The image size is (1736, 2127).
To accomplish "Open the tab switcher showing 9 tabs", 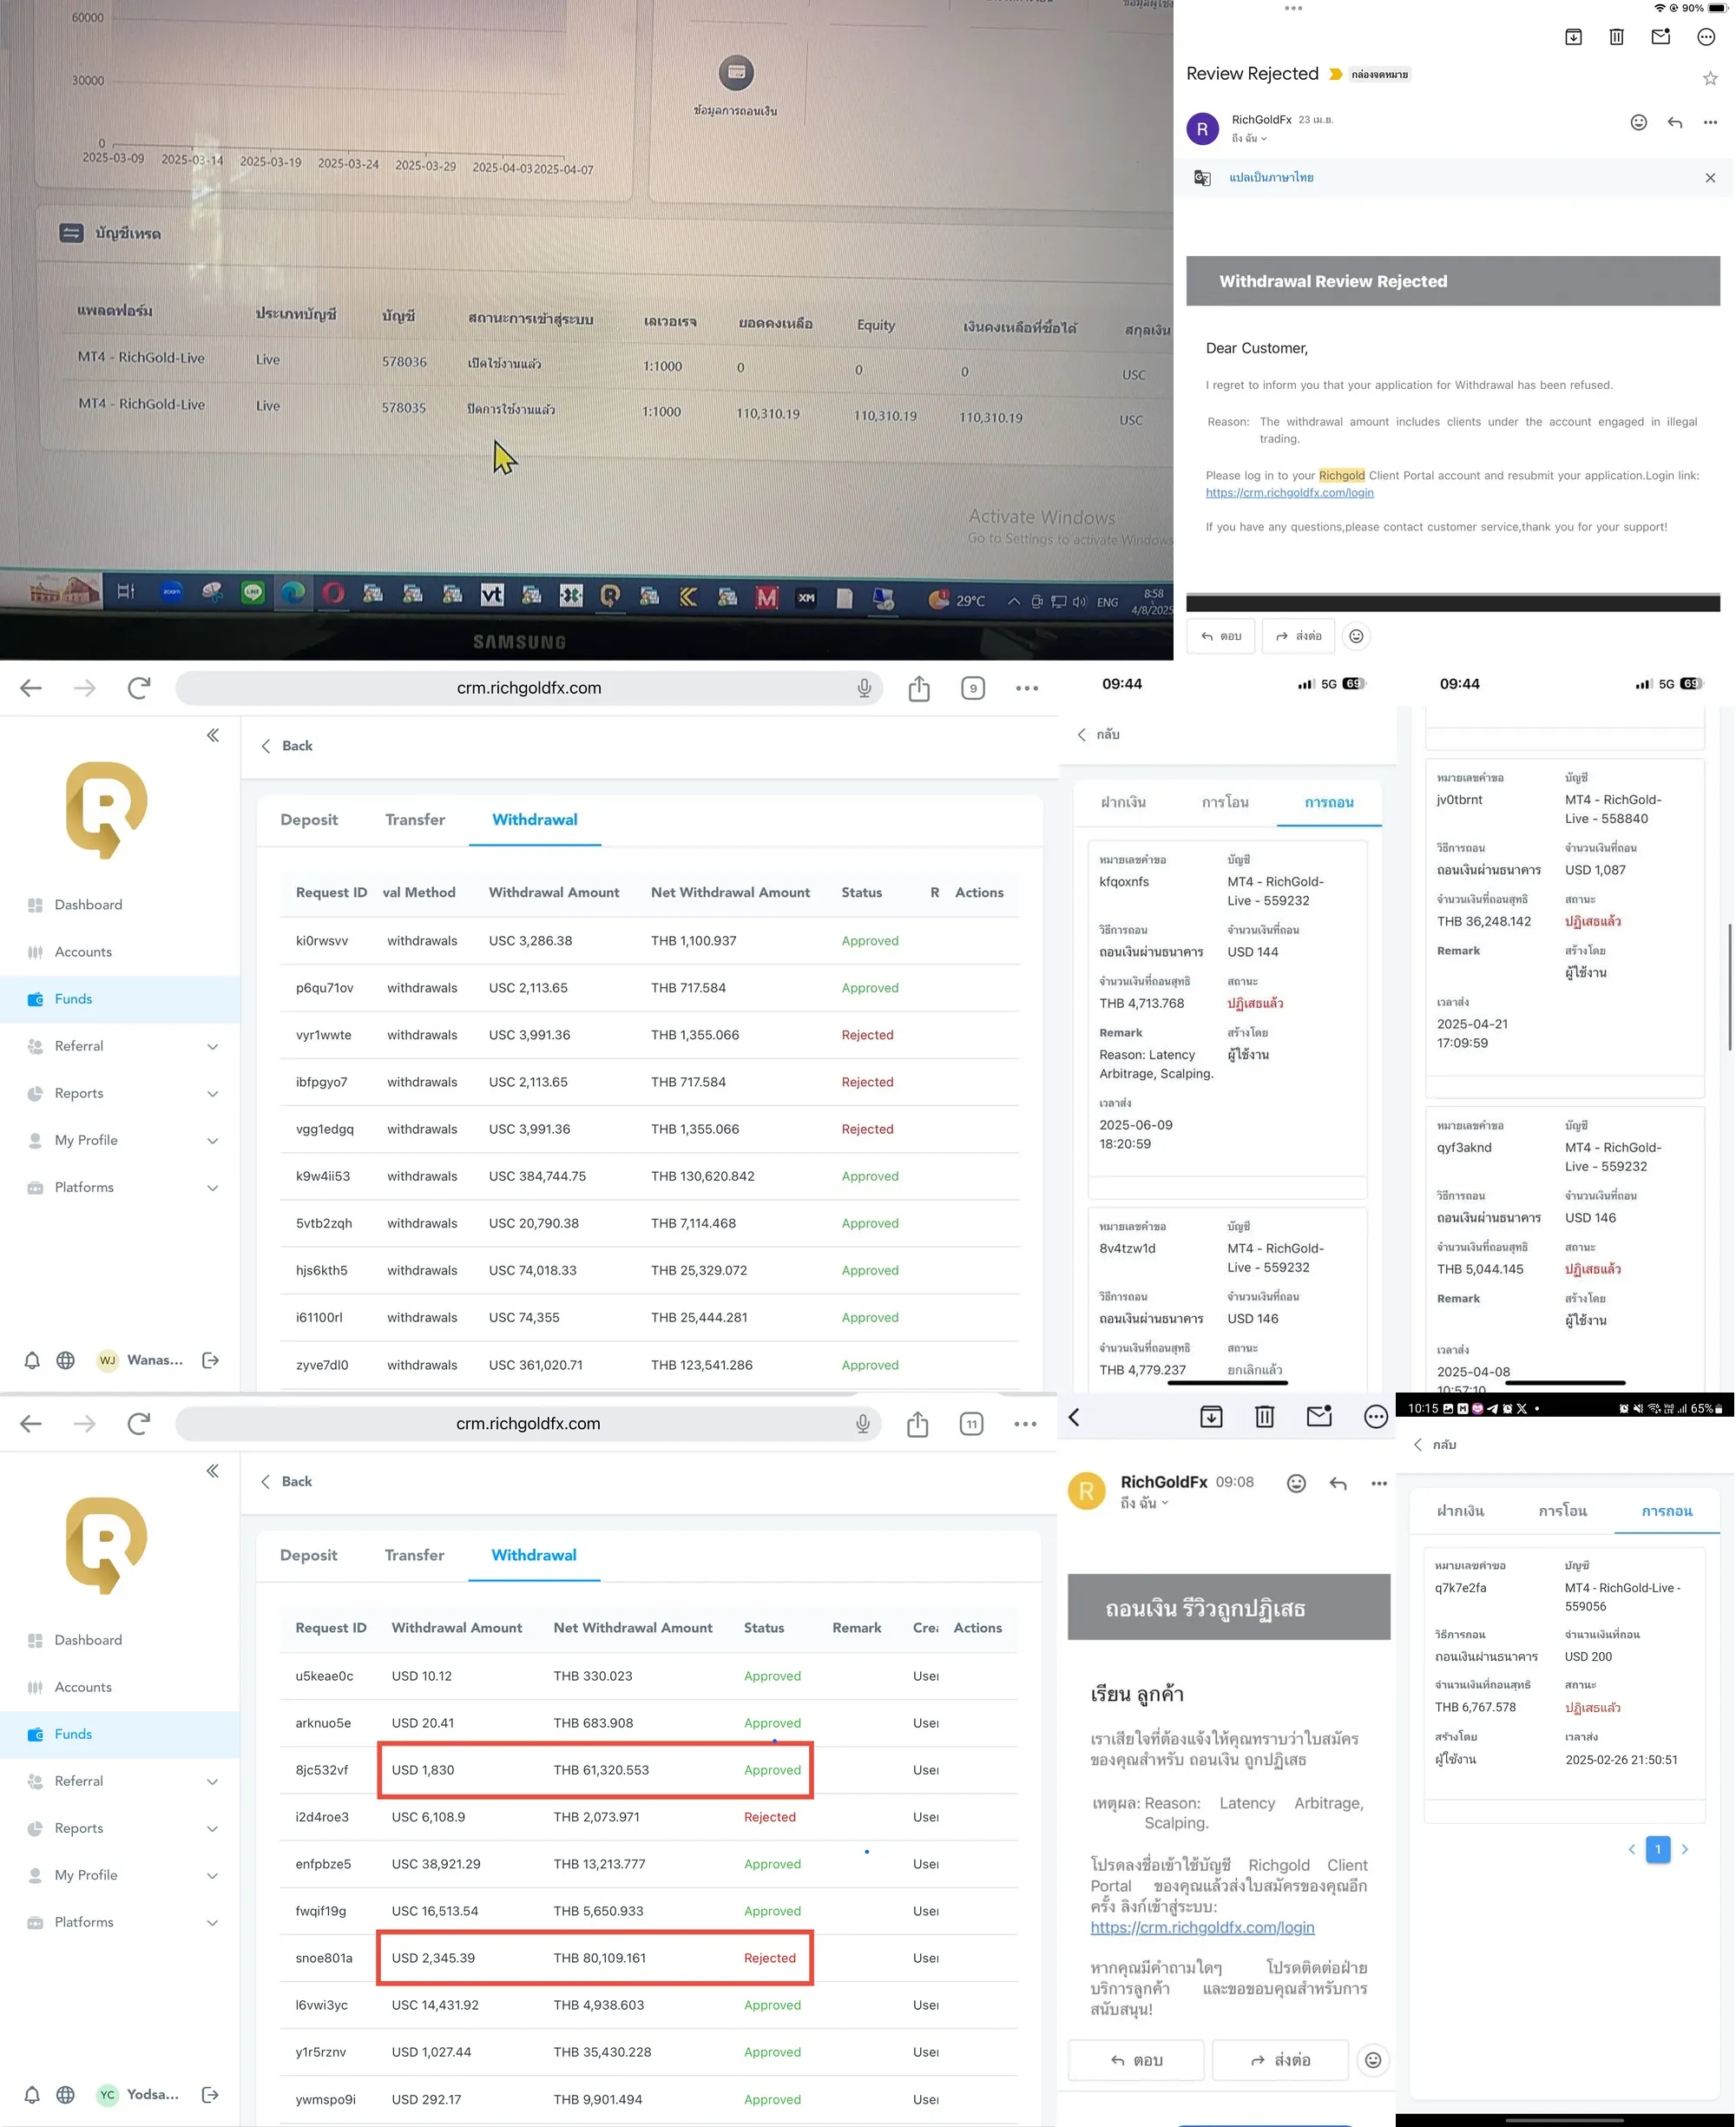I will [973, 688].
